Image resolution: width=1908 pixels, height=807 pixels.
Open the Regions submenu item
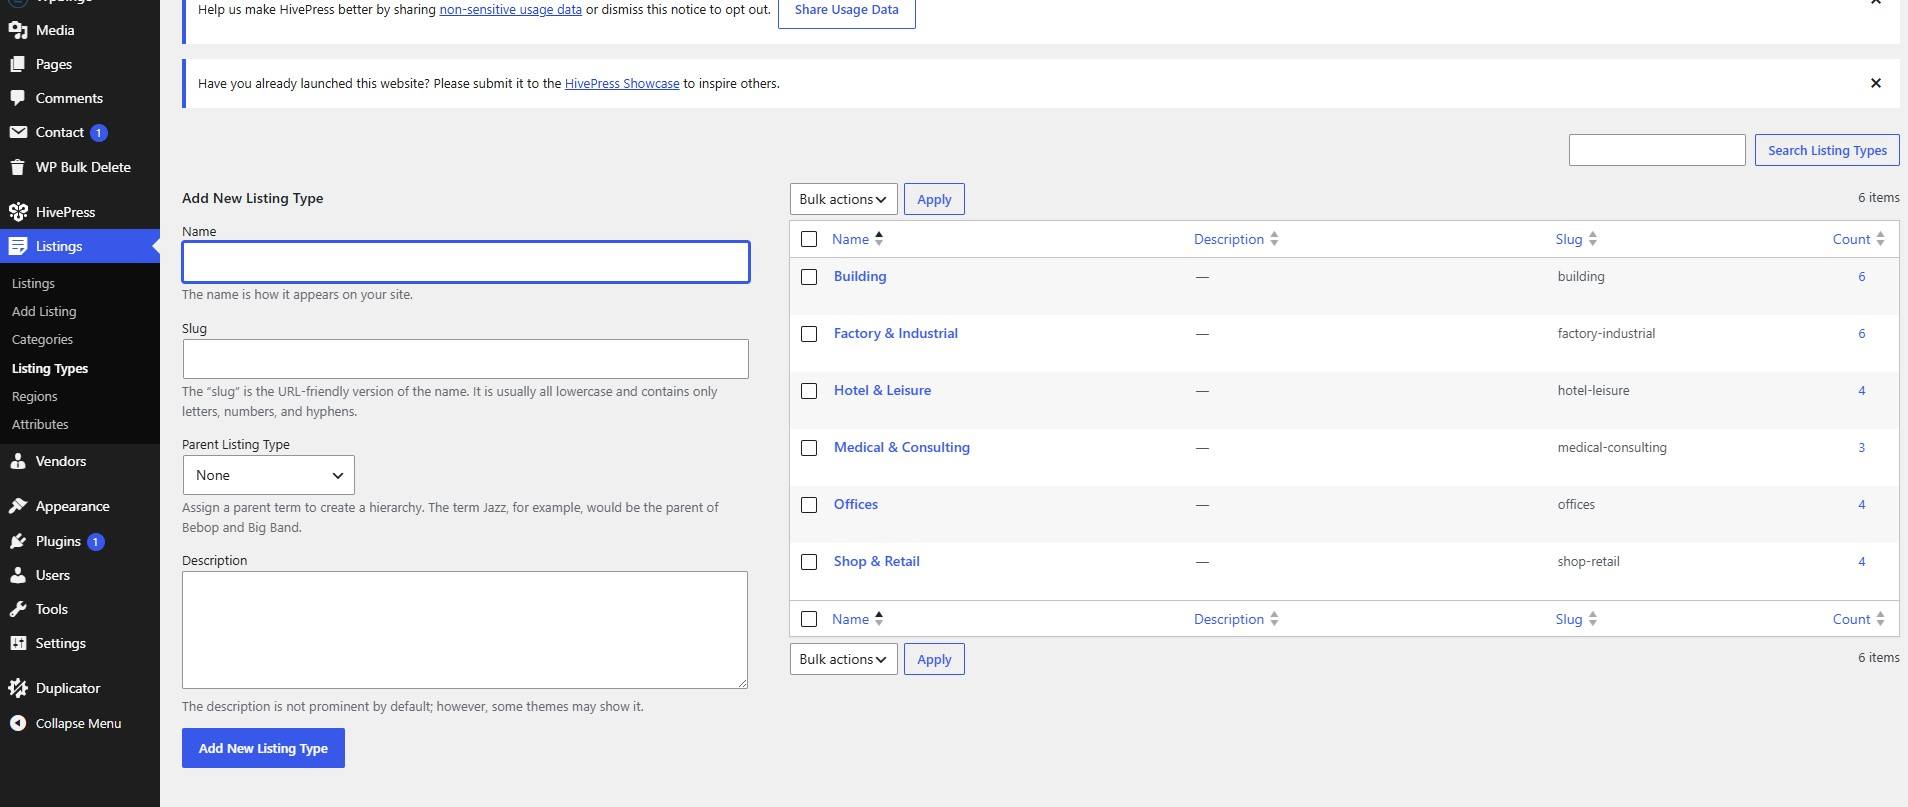tap(34, 397)
